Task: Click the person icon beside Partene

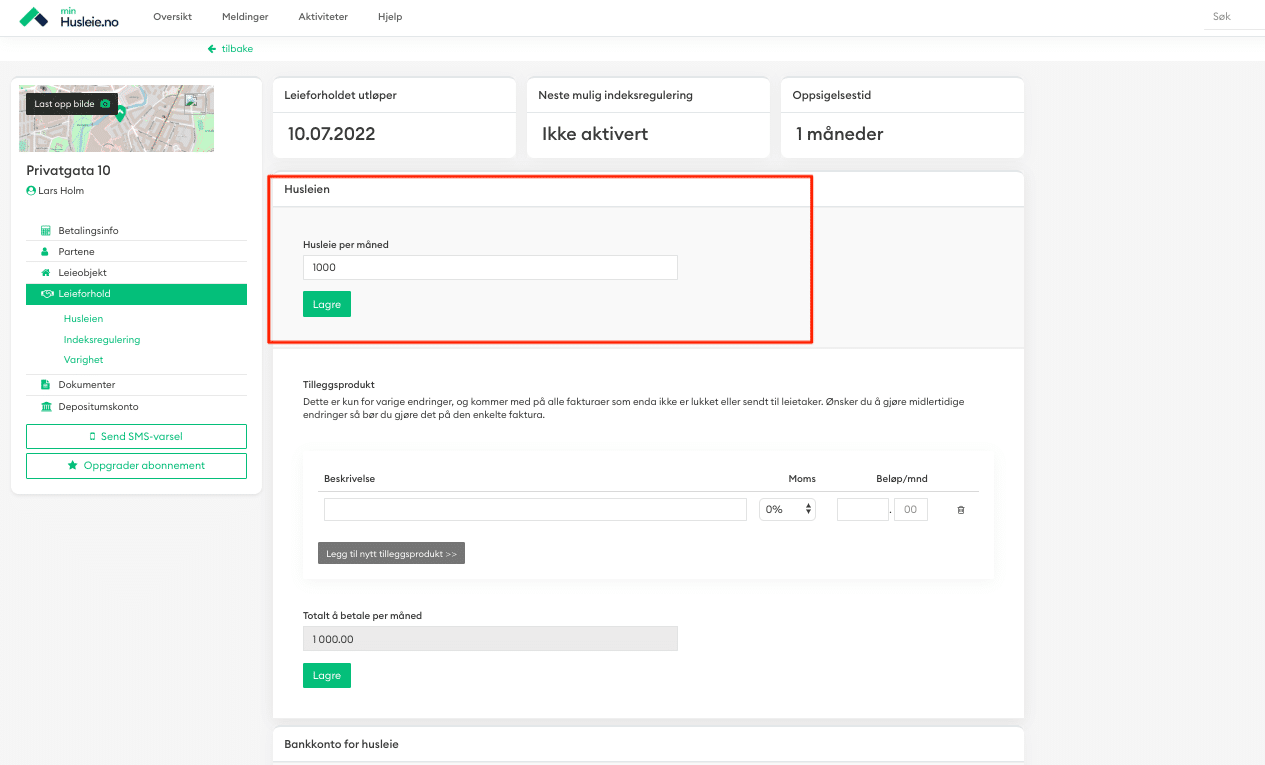Action: point(45,252)
